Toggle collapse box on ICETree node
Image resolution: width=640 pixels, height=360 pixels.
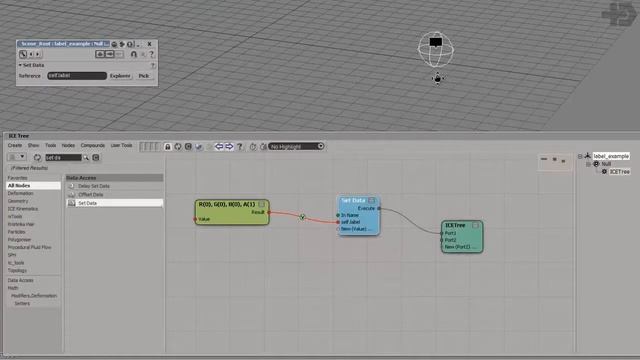click(475, 225)
